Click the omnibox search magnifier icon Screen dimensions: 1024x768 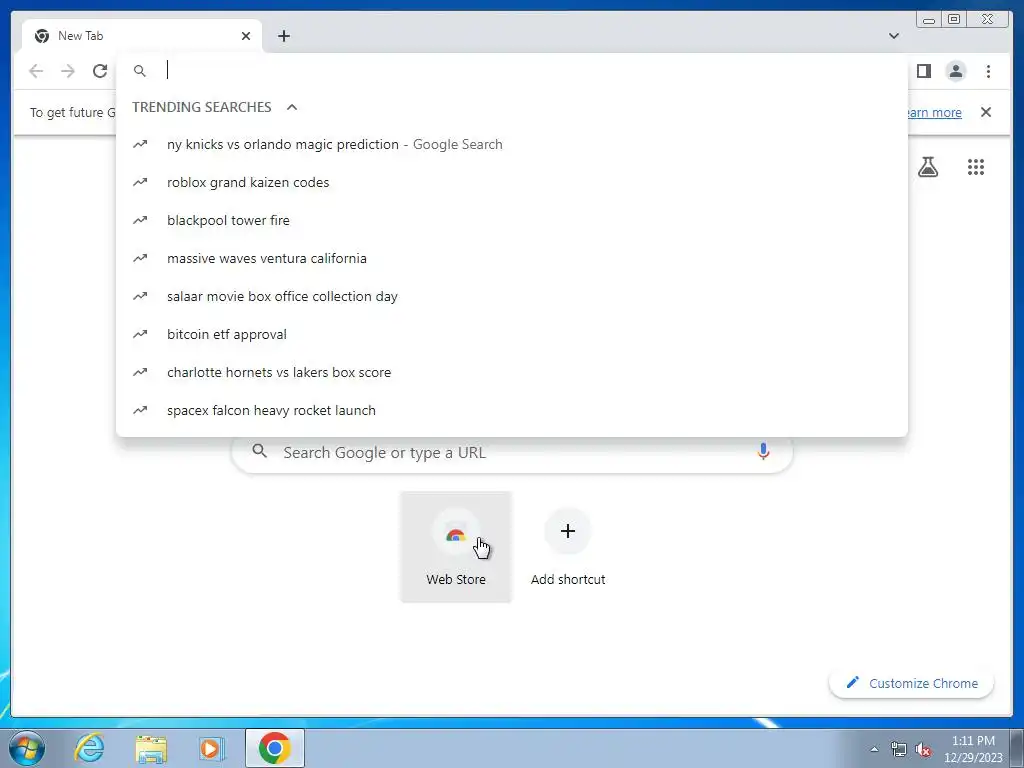(x=140, y=71)
